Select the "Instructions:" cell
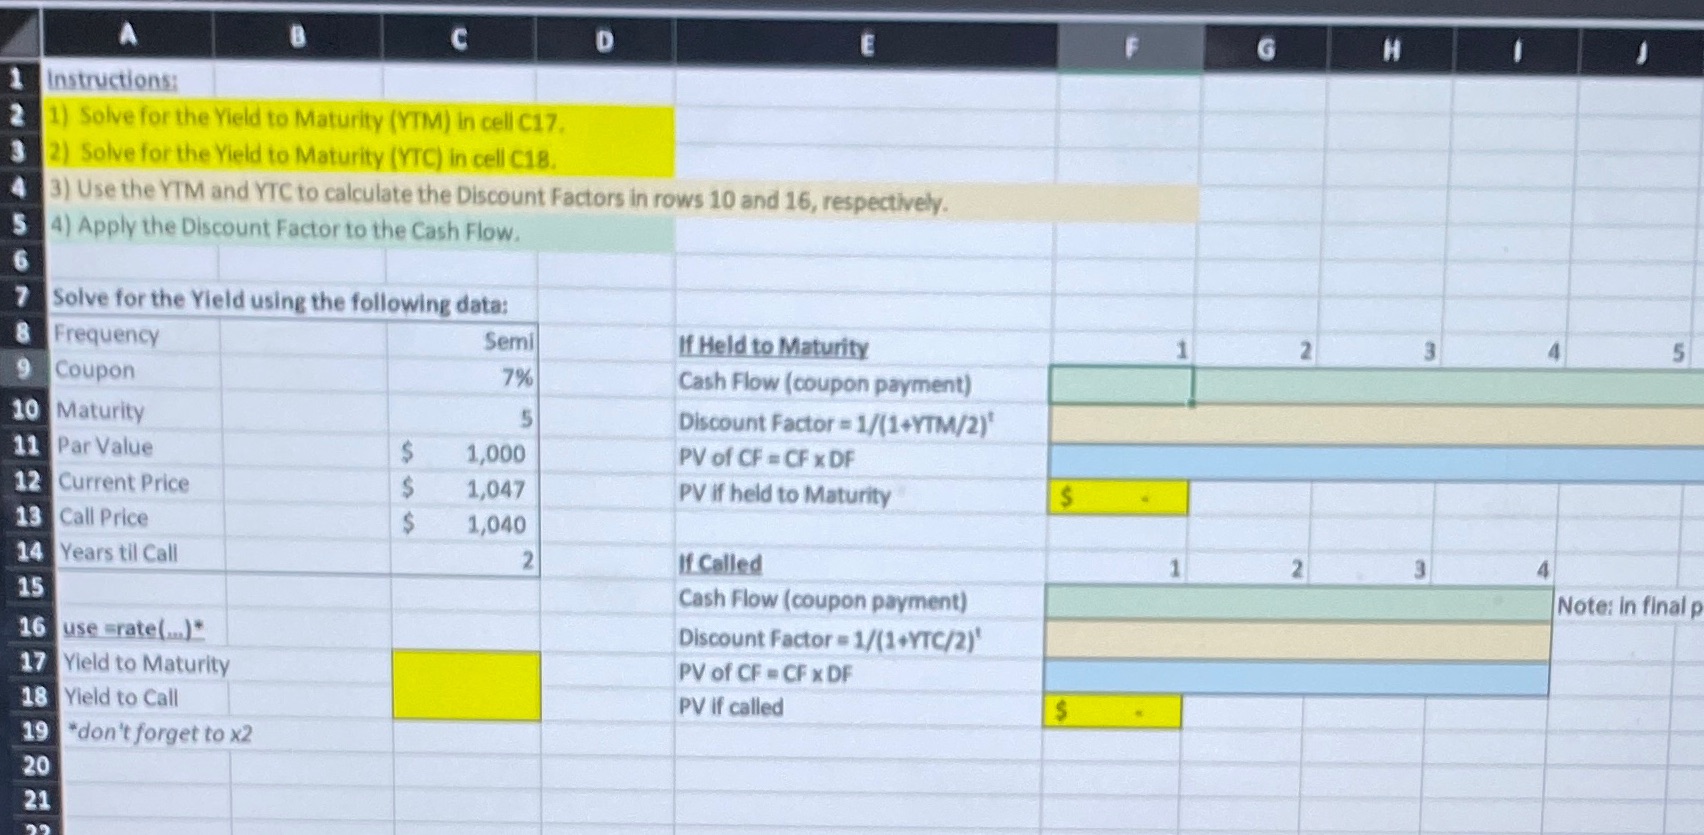Image resolution: width=1704 pixels, height=835 pixels. click(x=112, y=79)
